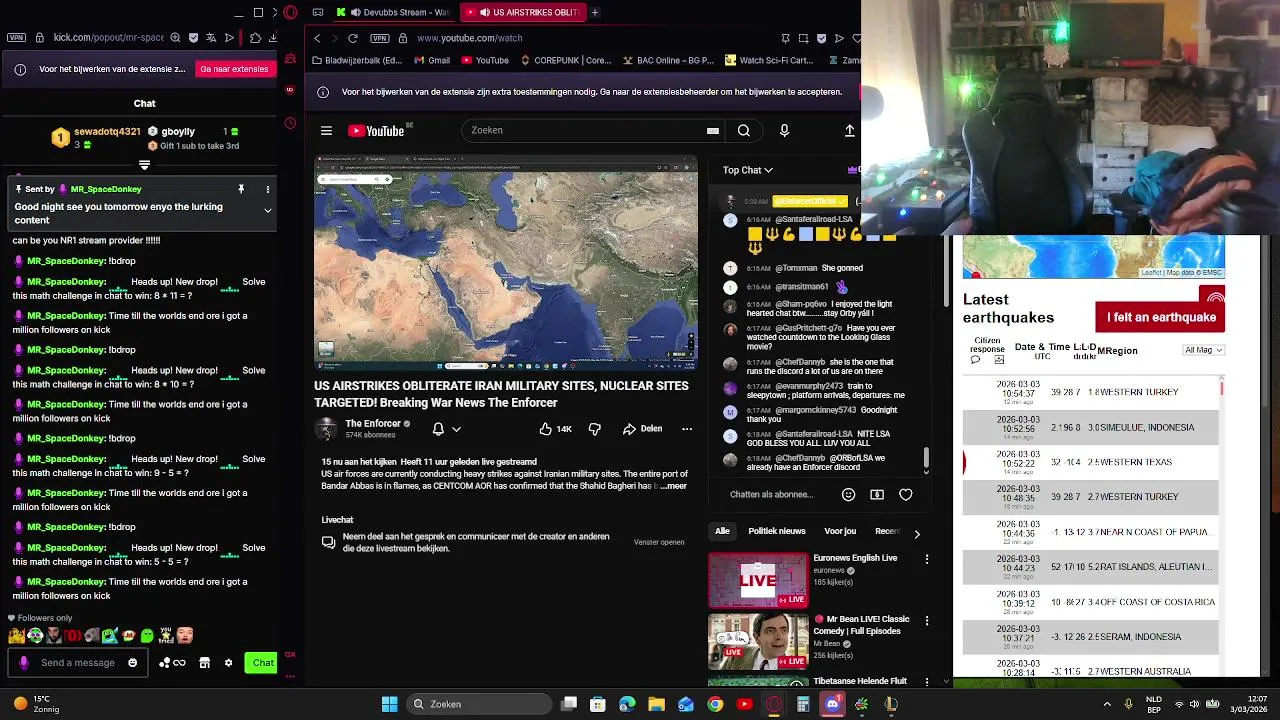Click the Ga naar extensies button
Screen dimensions: 1280x720
pyautogui.click(x=234, y=69)
